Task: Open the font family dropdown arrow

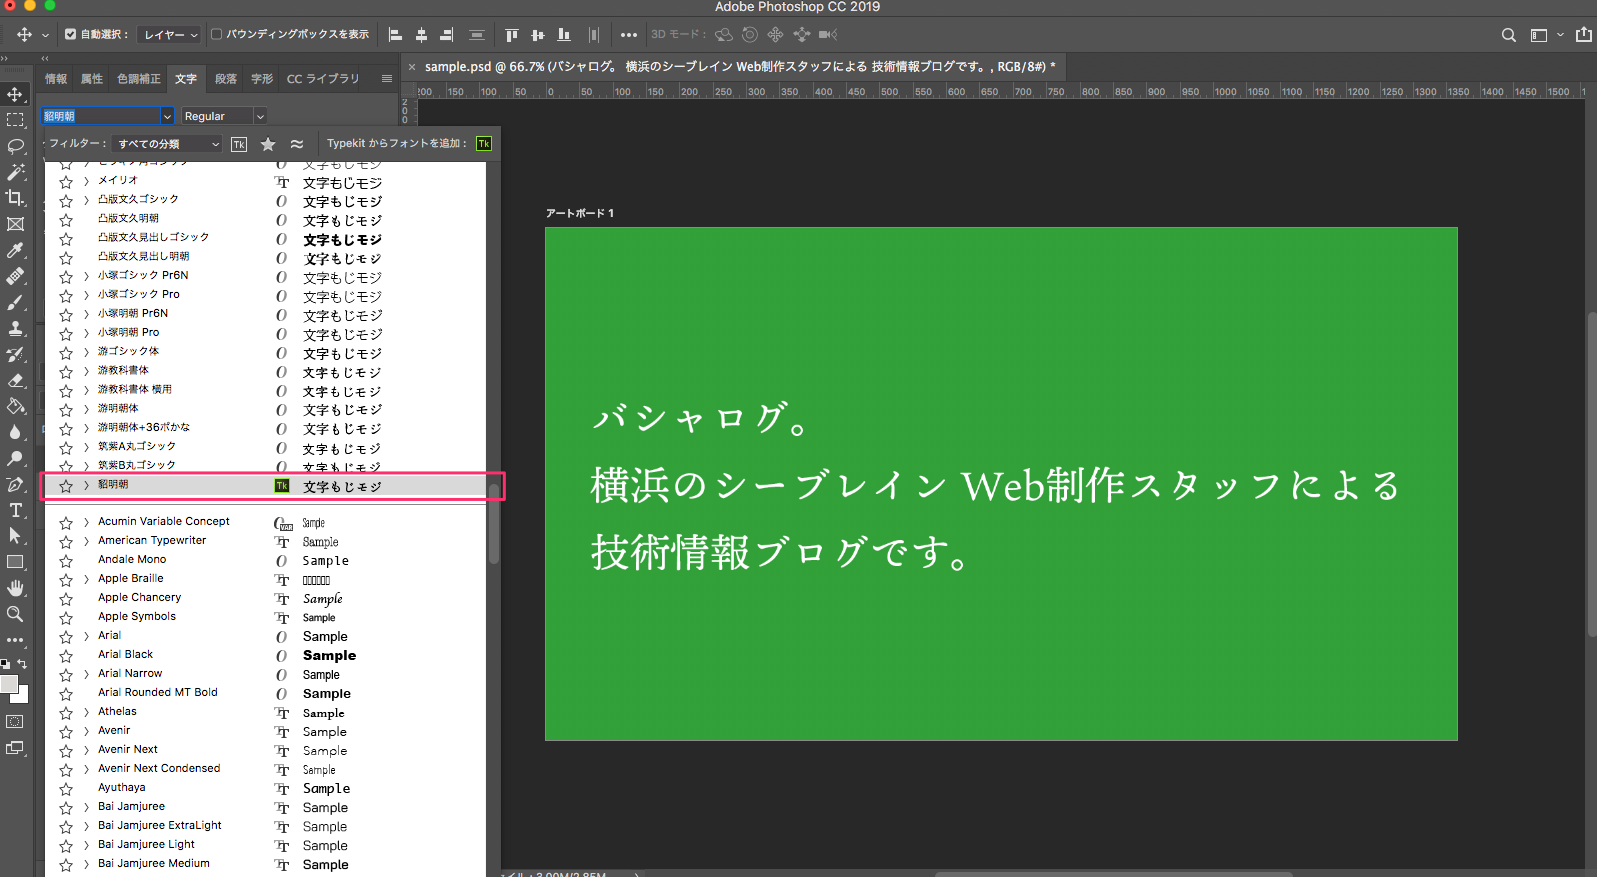Action: pyautogui.click(x=167, y=116)
